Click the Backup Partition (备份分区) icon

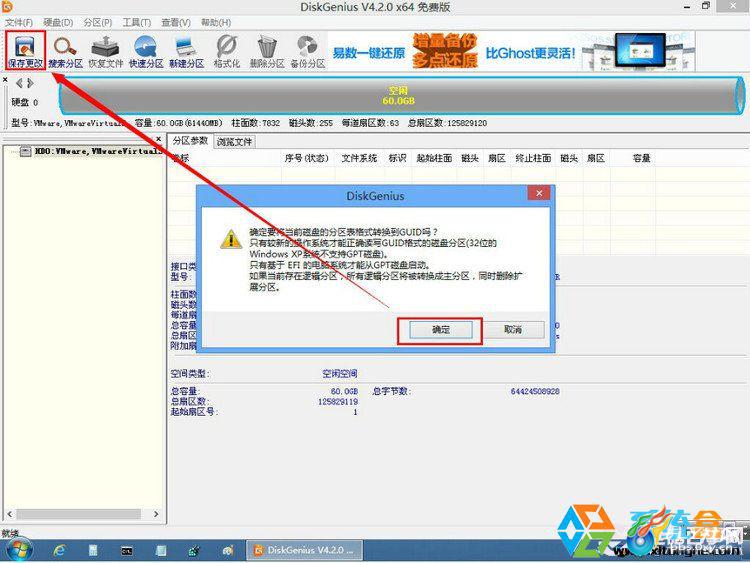click(308, 52)
